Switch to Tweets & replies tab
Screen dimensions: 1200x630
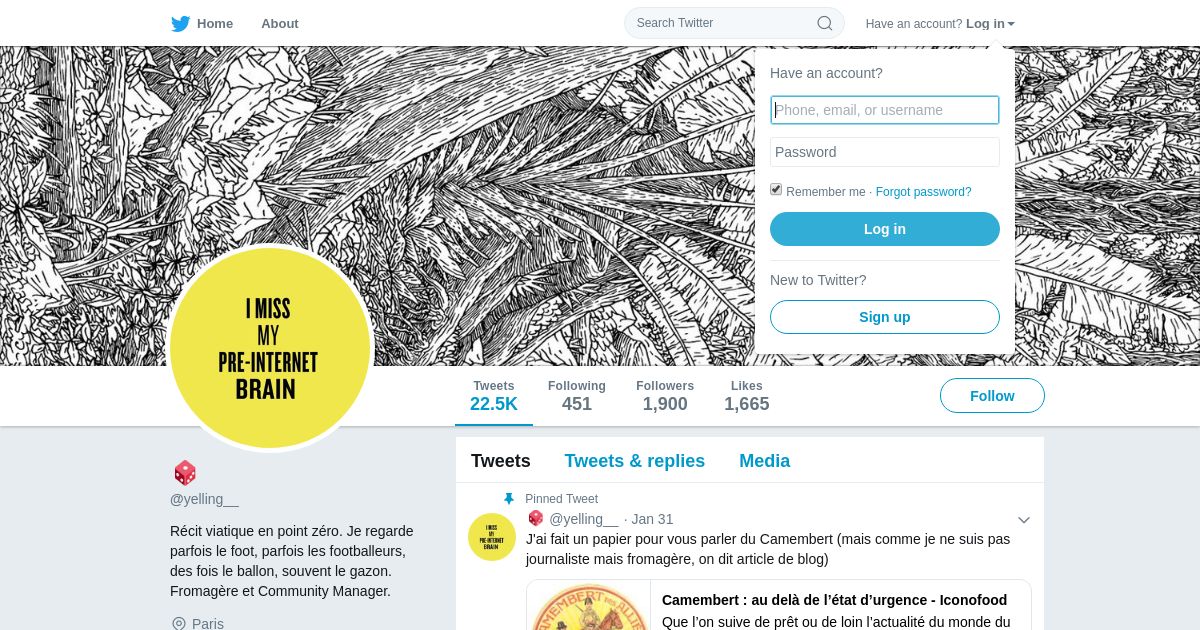(635, 461)
